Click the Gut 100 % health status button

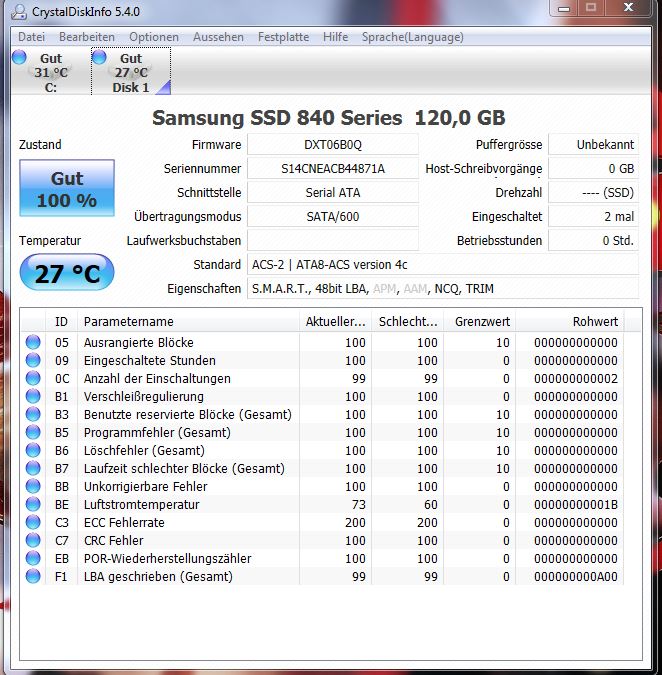point(67,188)
